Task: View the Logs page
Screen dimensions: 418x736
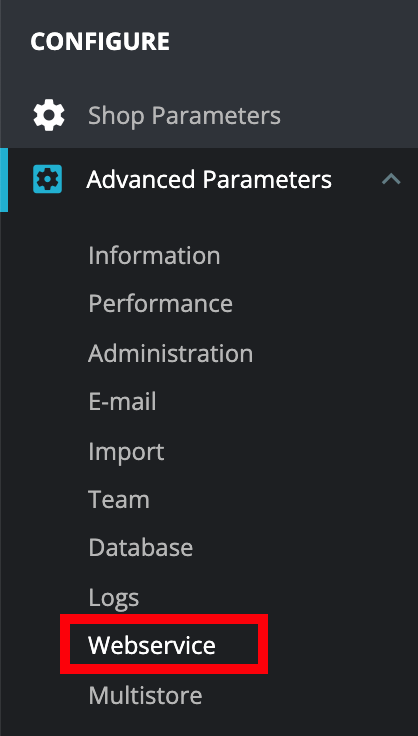Action: [114, 598]
